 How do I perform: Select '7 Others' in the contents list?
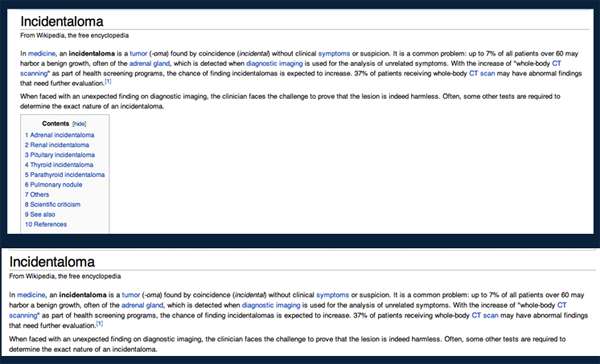click(x=37, y=195)
